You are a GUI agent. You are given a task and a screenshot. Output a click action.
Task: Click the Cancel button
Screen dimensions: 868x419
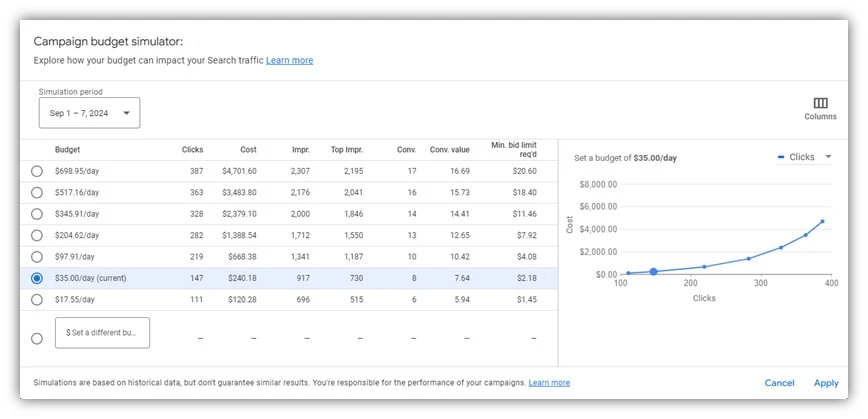point(779,383)
